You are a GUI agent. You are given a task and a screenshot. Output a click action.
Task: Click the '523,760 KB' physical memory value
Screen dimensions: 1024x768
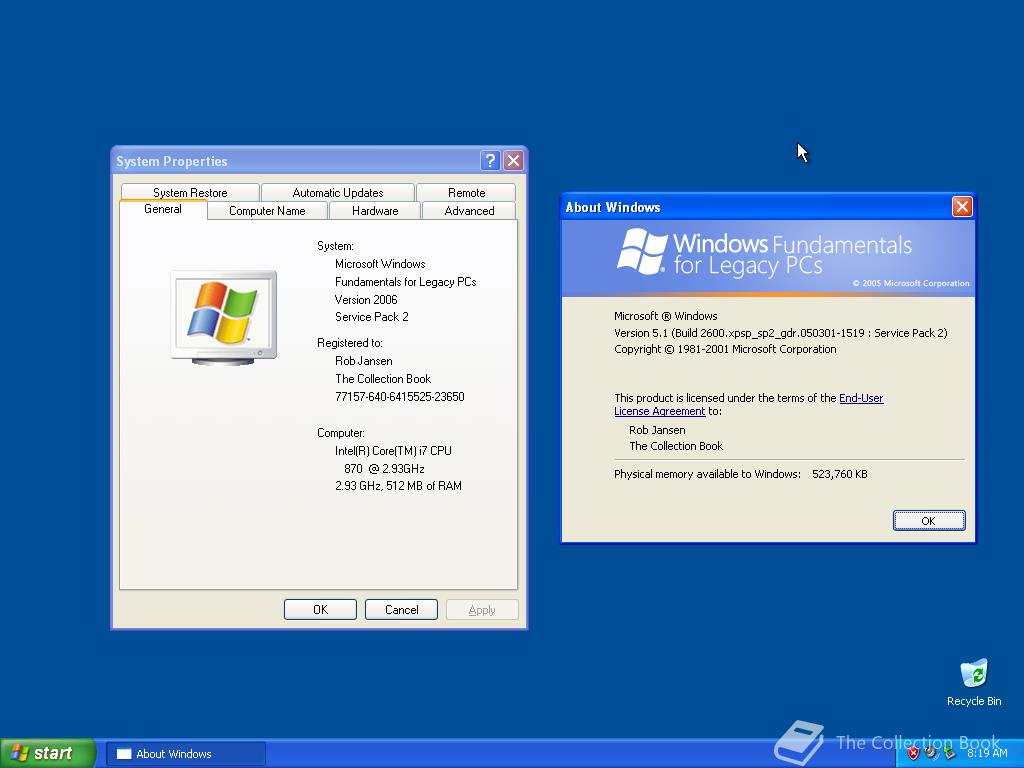tap(840, 474)
